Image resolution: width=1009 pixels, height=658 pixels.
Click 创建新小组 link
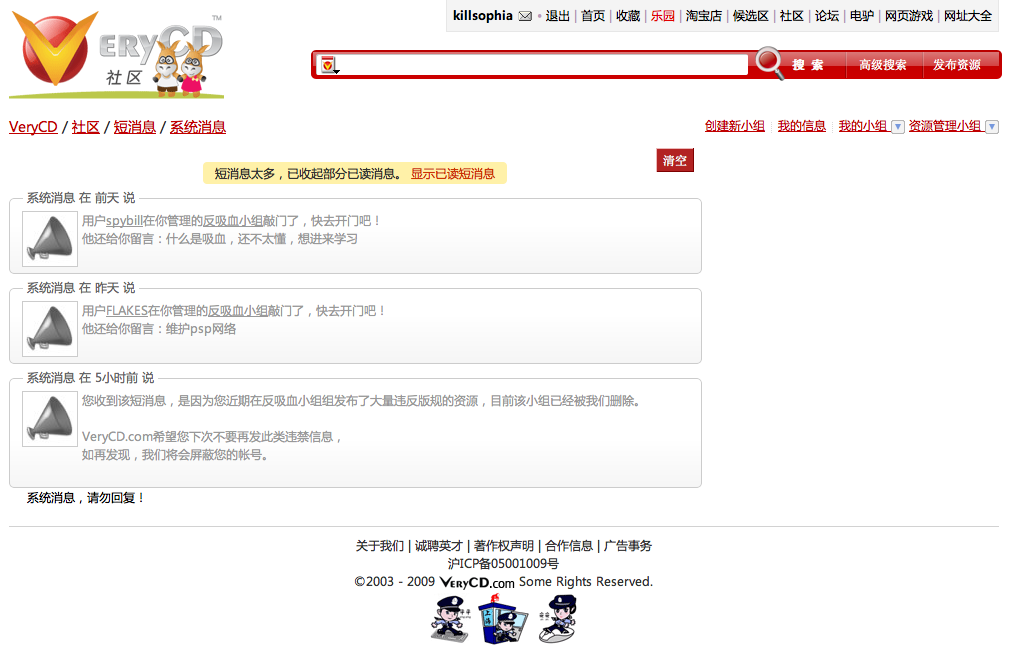(x=735, y=126)
